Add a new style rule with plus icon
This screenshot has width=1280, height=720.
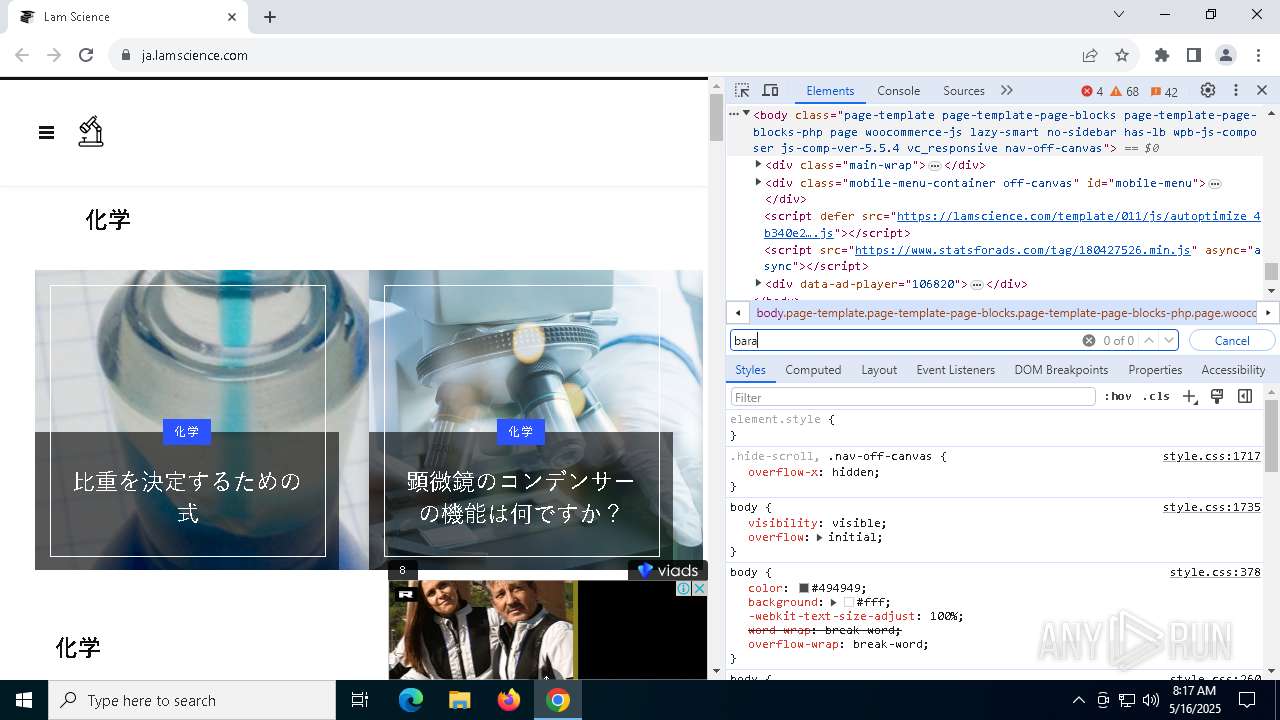click(x=1189, y=397)
